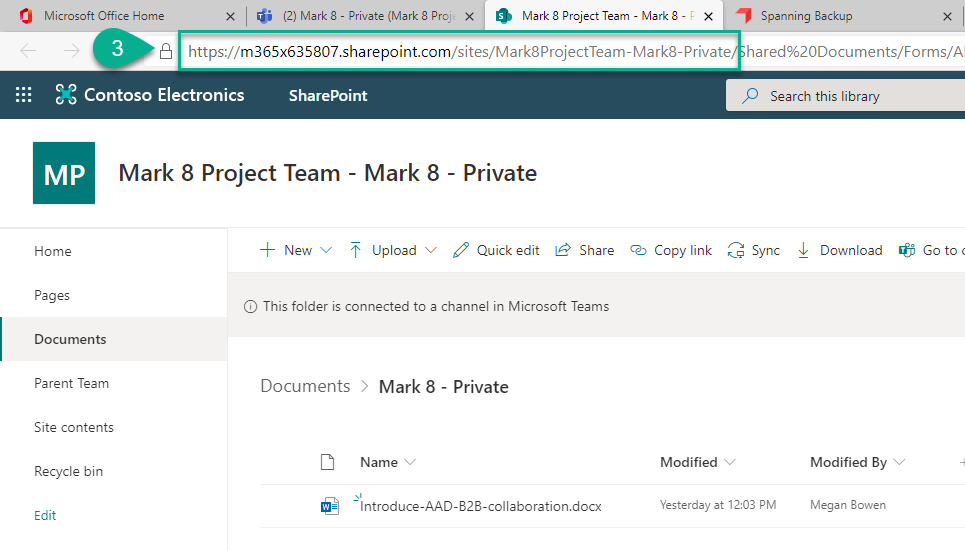Click the Search this library box
Viewport: 965px width, 550px height.
(x=846, y=96)
